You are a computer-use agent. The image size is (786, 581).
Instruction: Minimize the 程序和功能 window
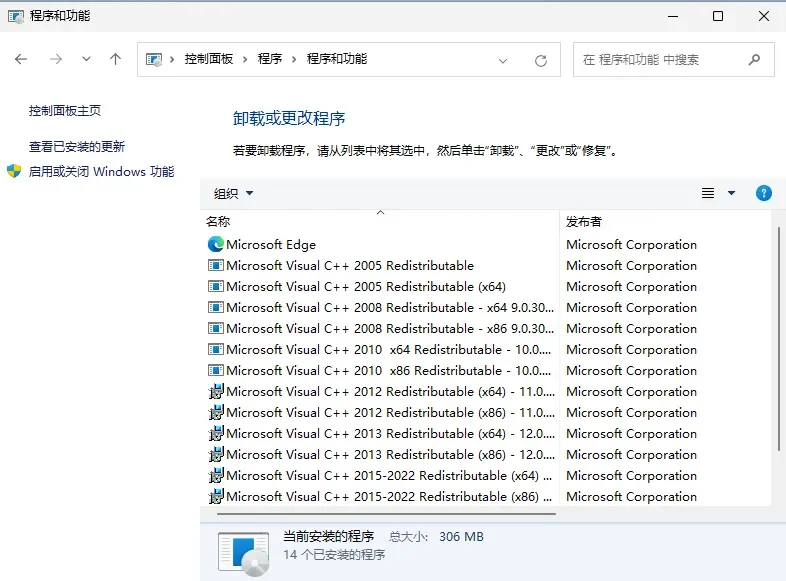click(673, 16)
